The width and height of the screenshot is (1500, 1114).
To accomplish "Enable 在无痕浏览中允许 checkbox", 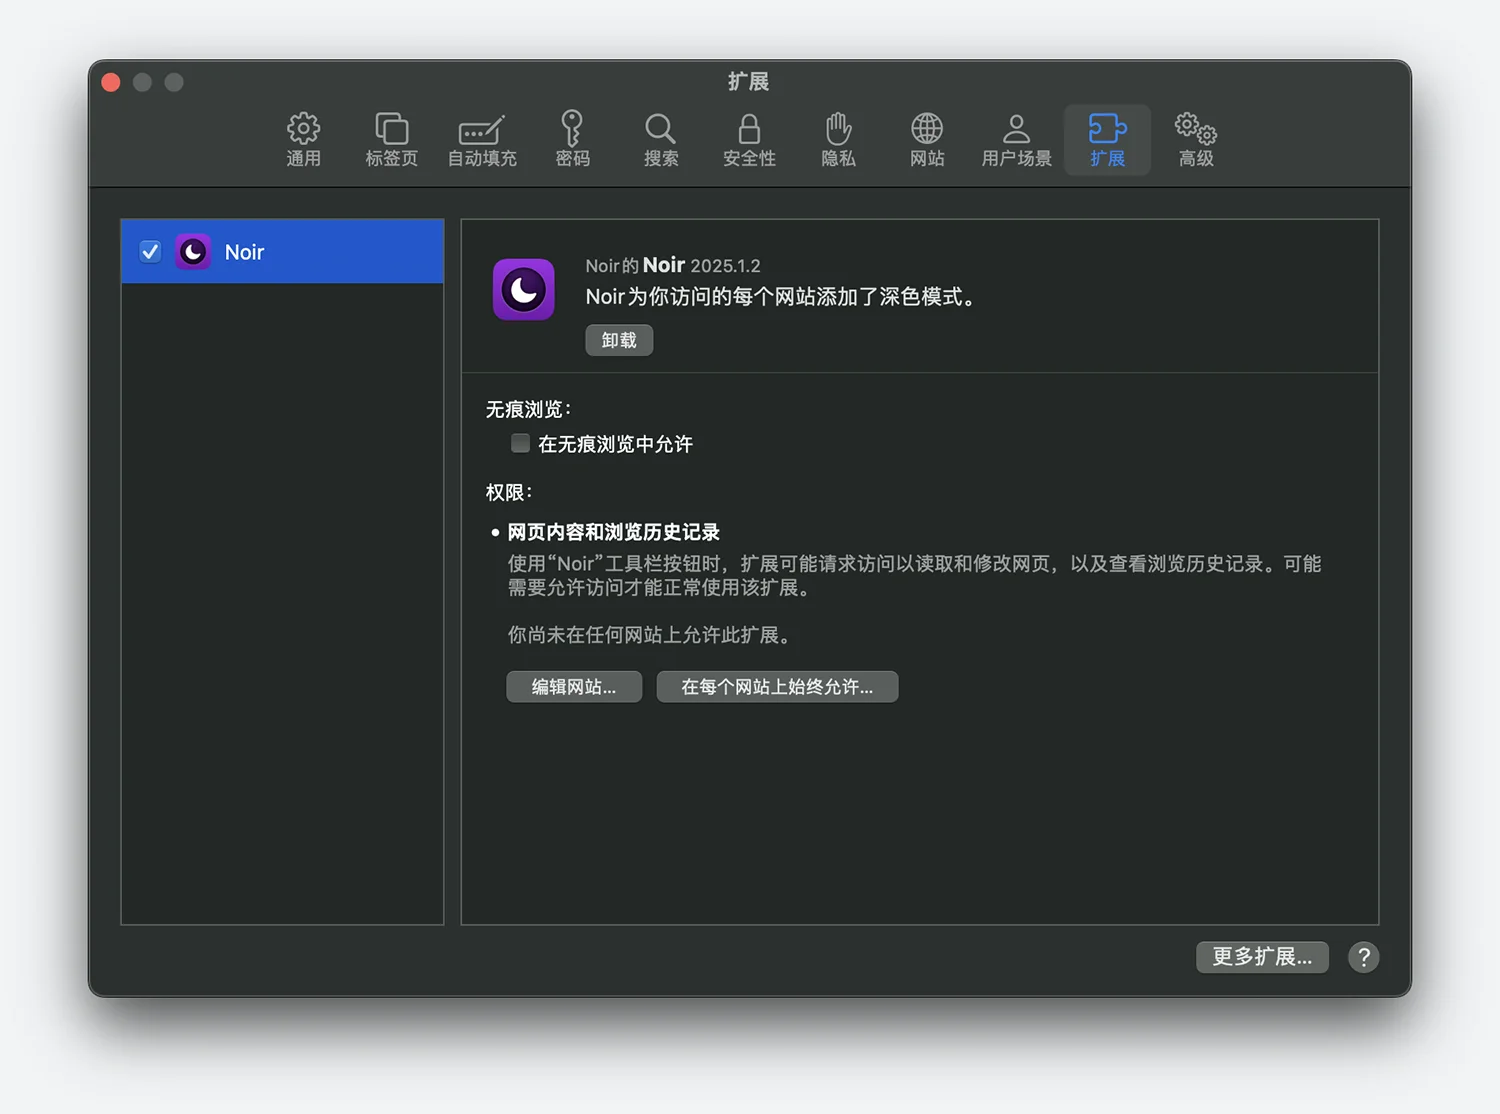I will pos(520,443).
